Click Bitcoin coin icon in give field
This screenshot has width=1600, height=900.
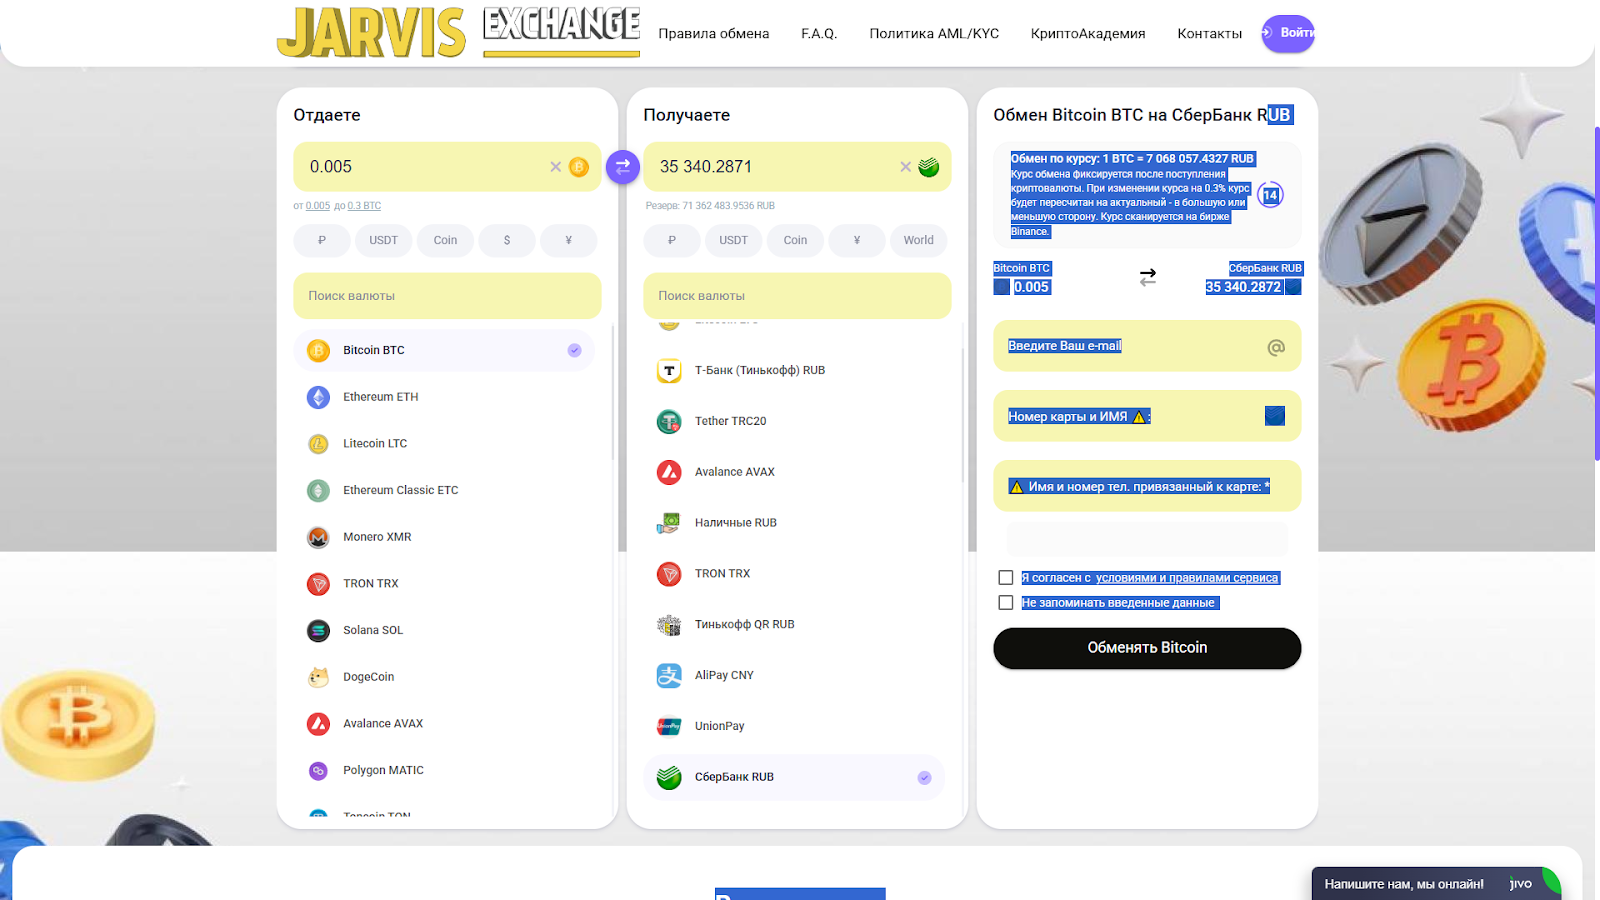click(579, 167)
